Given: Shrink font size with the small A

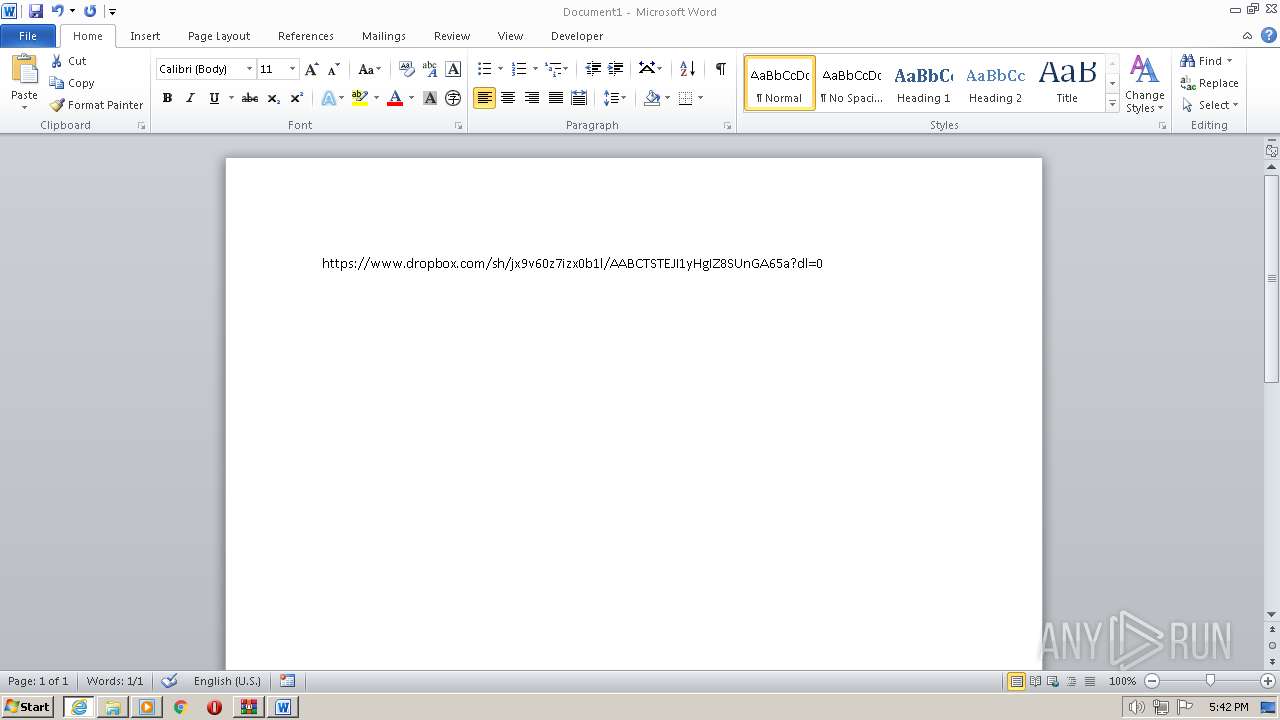Looking at the screenshot, I should point(334,69).
